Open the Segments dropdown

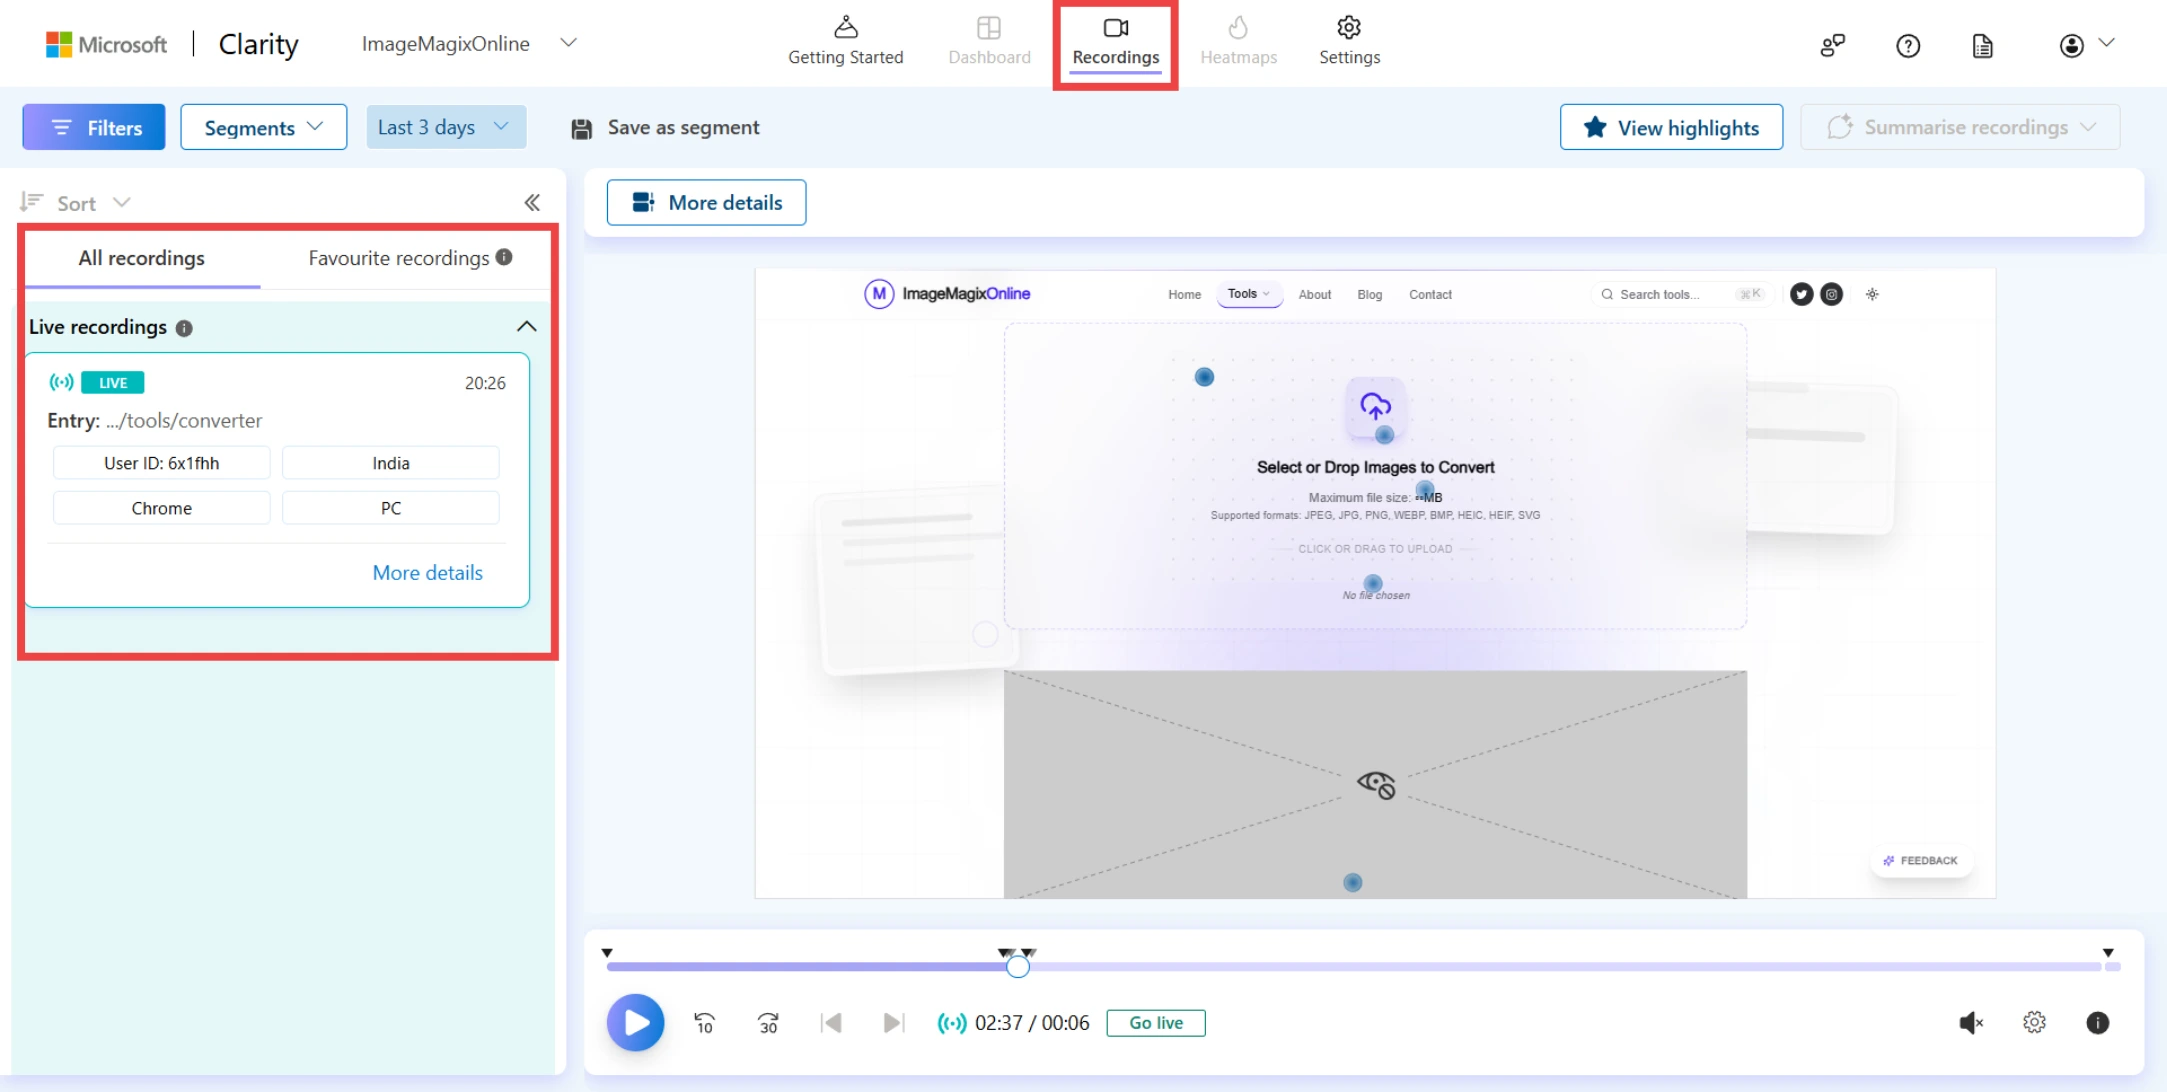pyautogui.click(x=263, y=127)
